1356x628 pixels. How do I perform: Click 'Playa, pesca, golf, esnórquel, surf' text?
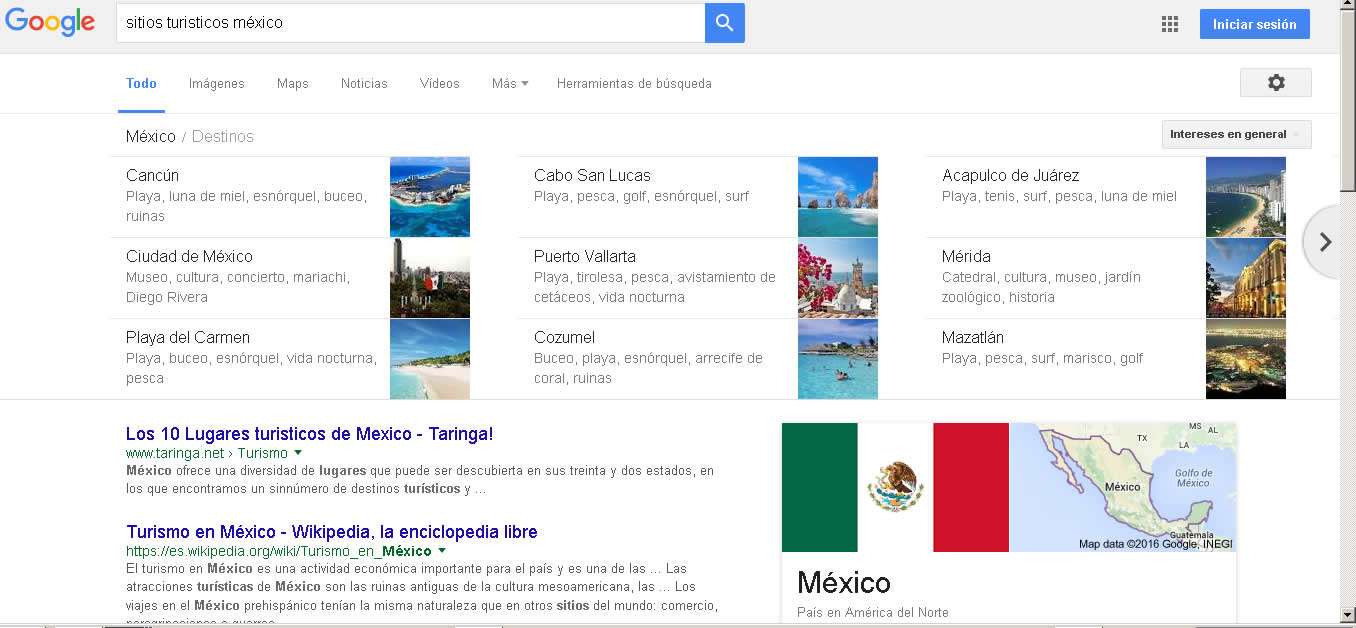tap(641, 196)
